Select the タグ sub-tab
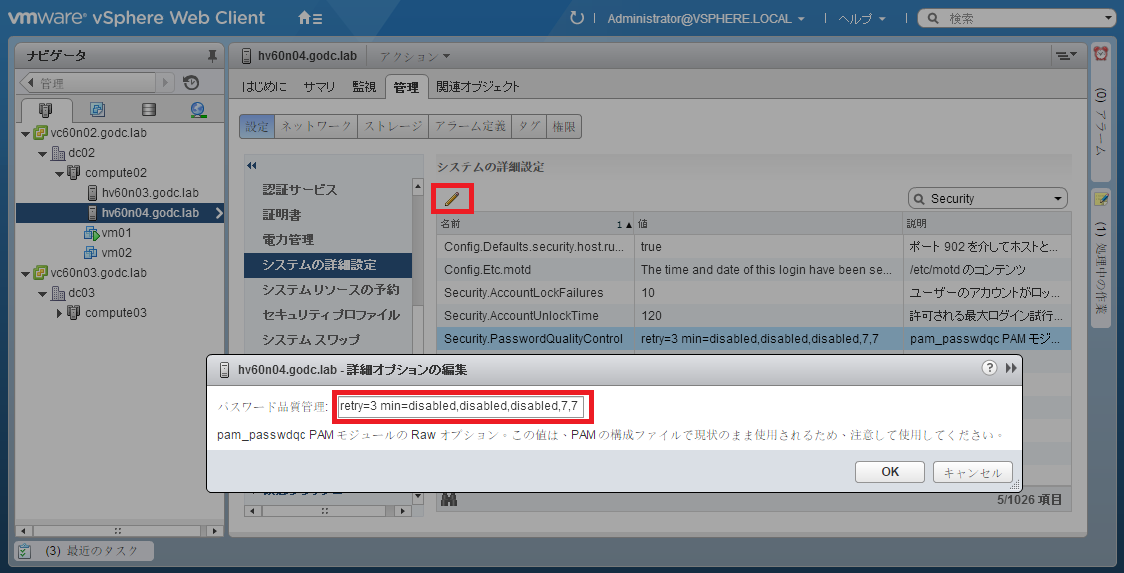The image size is (1124, 573). point(529,127)
